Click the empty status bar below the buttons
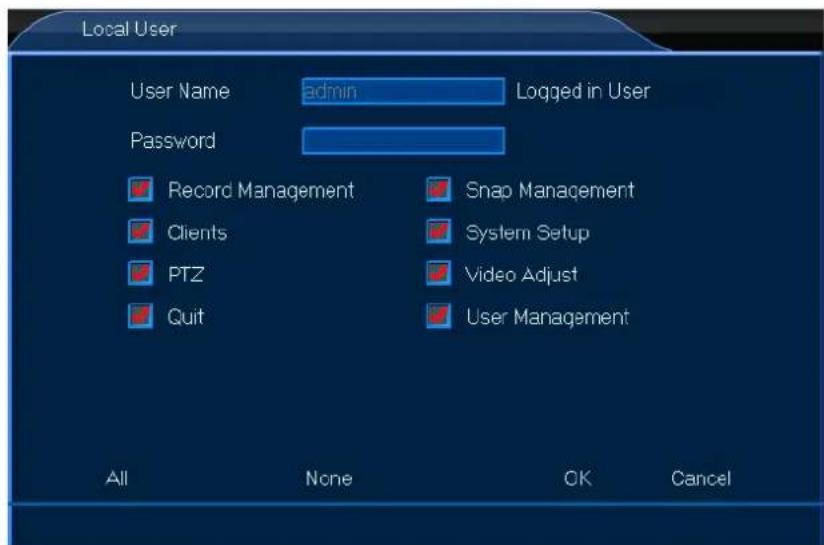The height and width of the screenshot is (545, 824). pyautogui.click(x=410, y=523)
